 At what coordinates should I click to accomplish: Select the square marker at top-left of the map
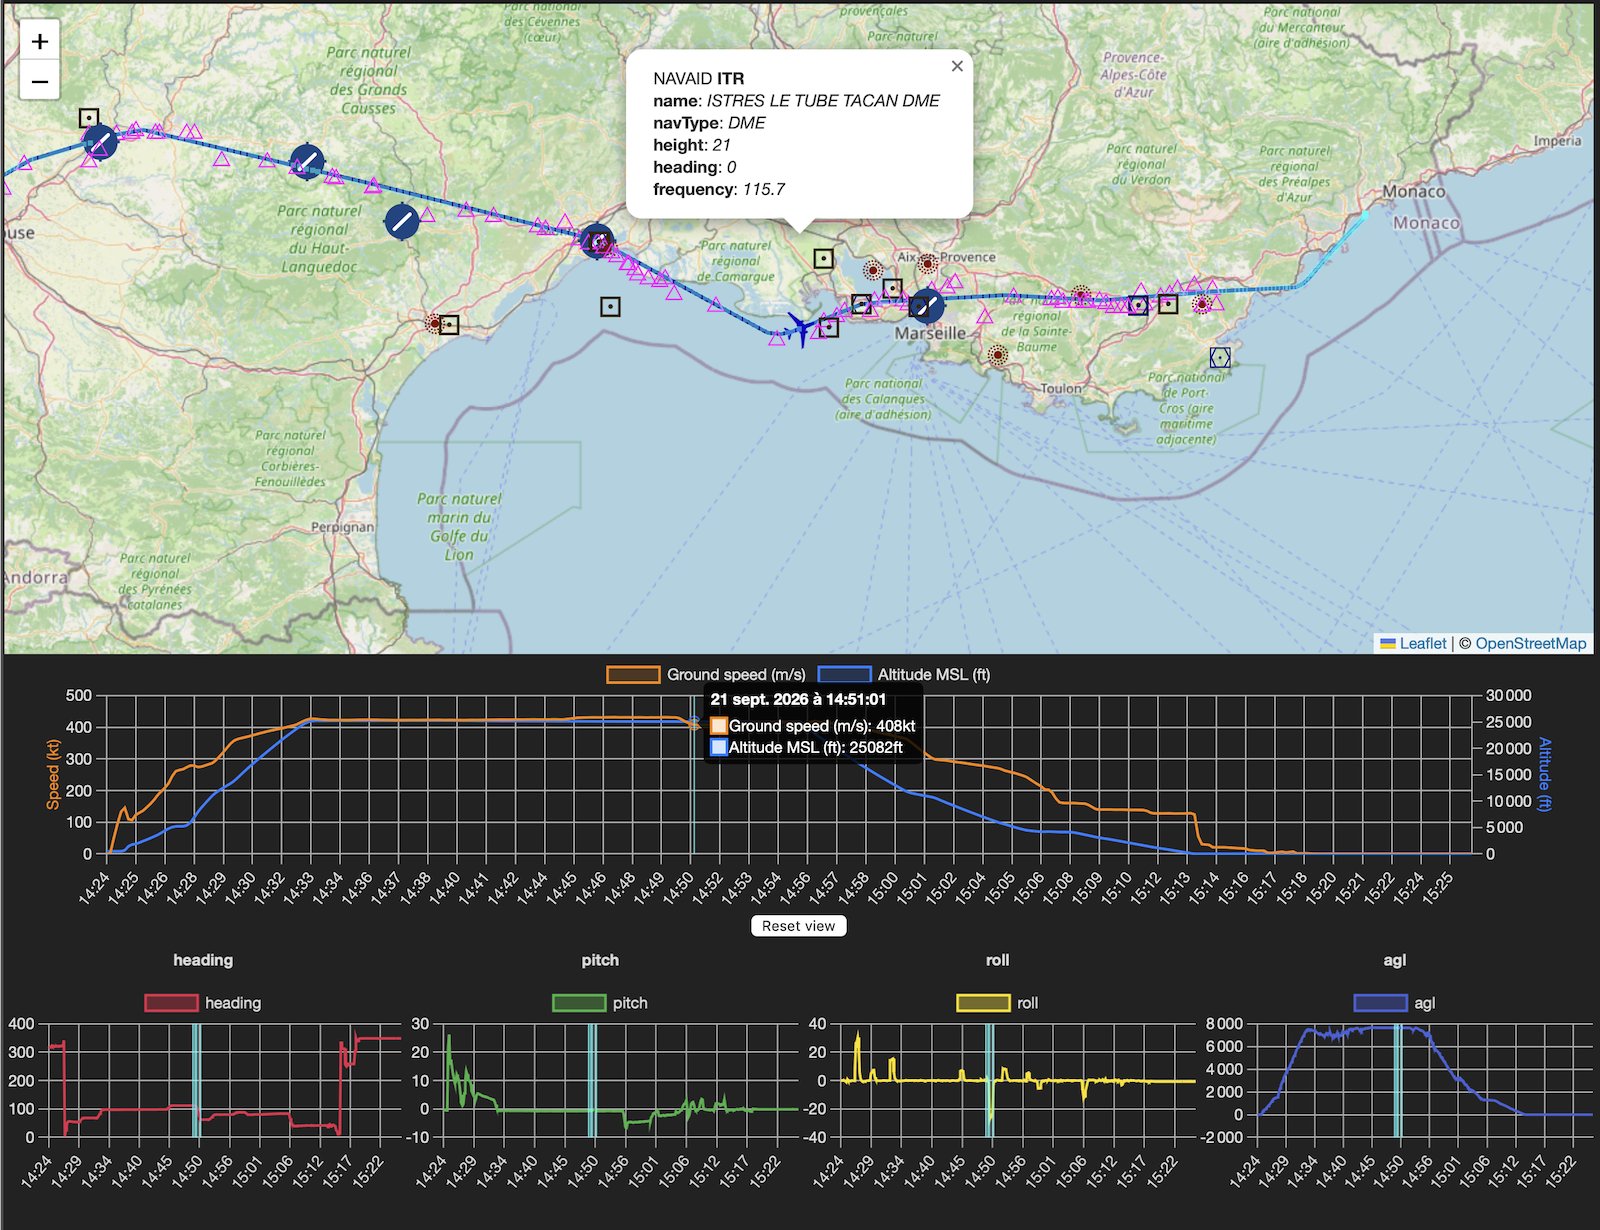pos(89,119)
